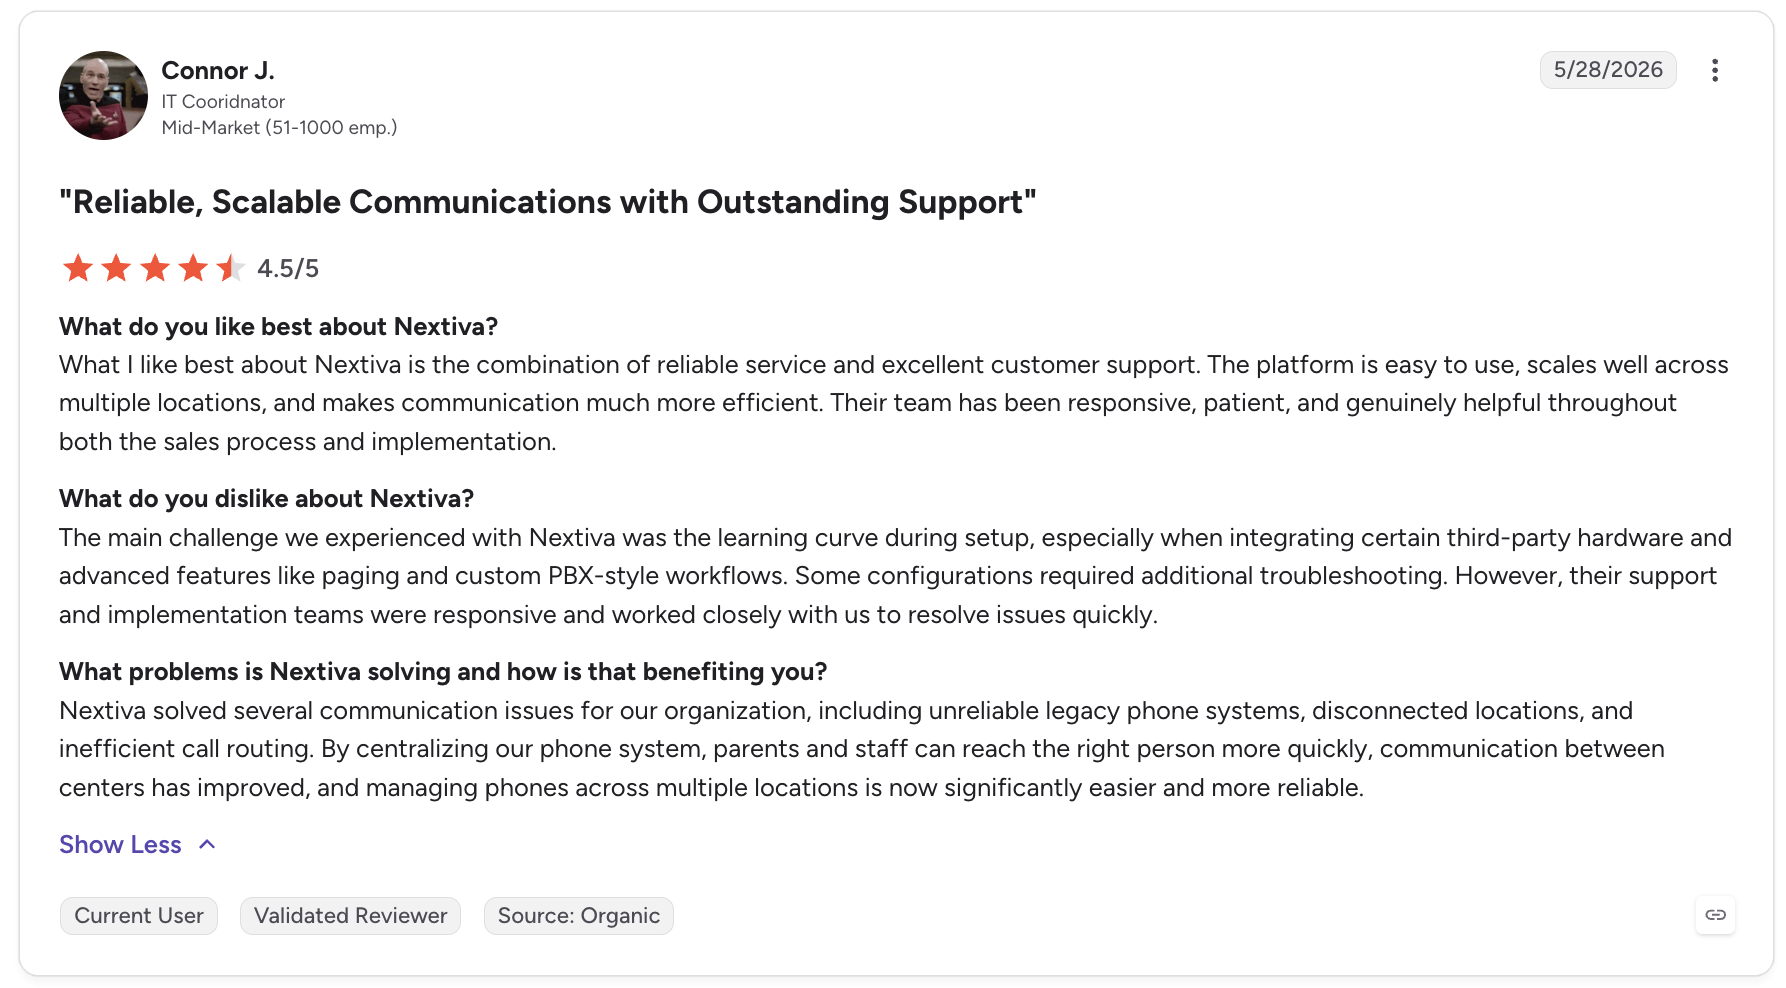The image size is (1786, 988).
Task: Select the Source: Organic tag
Action: click(579, 916)
